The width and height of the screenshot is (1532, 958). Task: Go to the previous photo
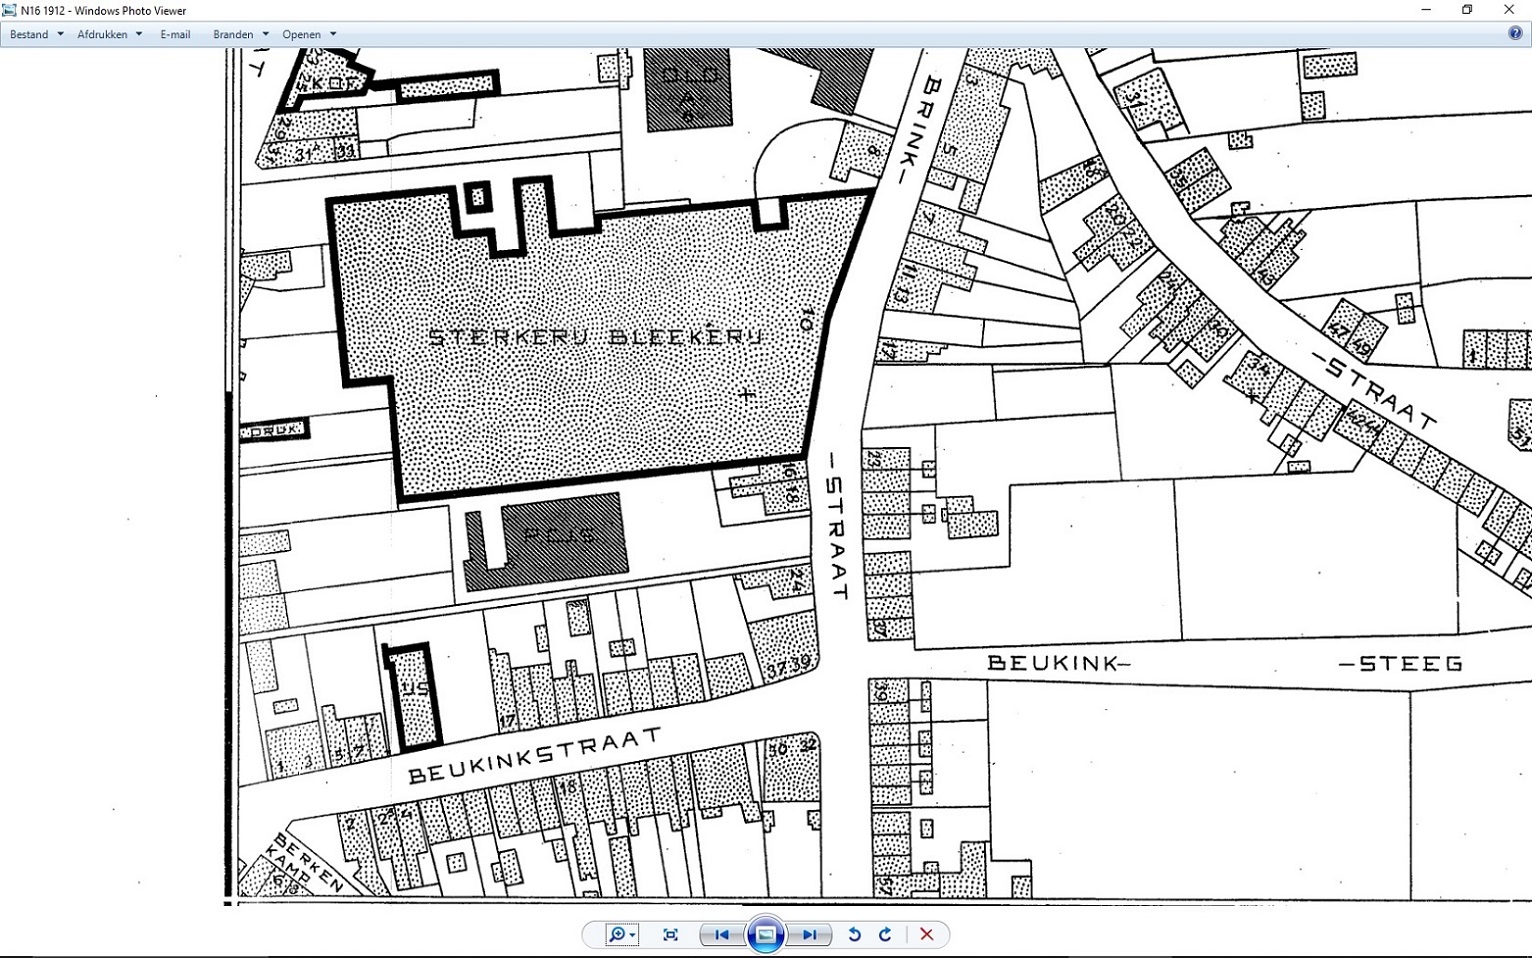(721, 935)
